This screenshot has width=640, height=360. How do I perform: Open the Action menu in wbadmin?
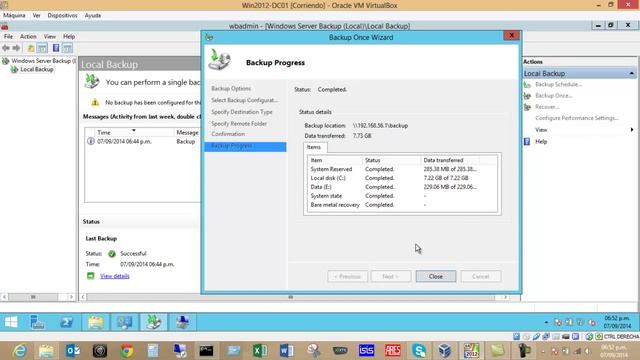click(28, 36)
